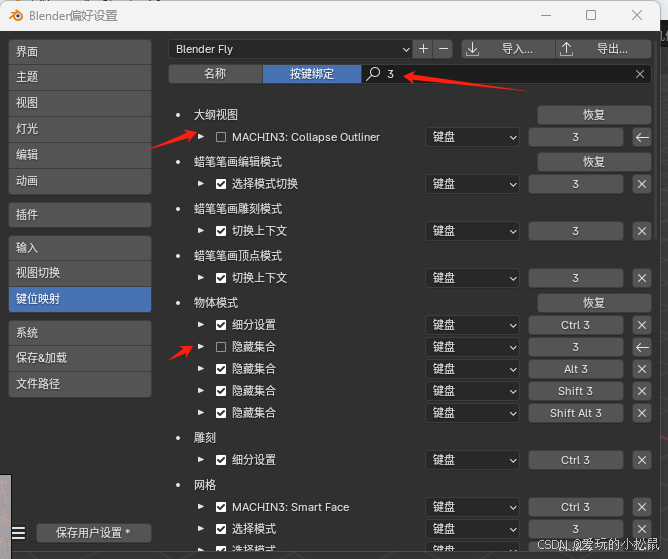Image resolution: width=668 pixels, height=559 pixels.
Task: Click 恢复 for 大纲视图
Action: (x=594, y=115)
